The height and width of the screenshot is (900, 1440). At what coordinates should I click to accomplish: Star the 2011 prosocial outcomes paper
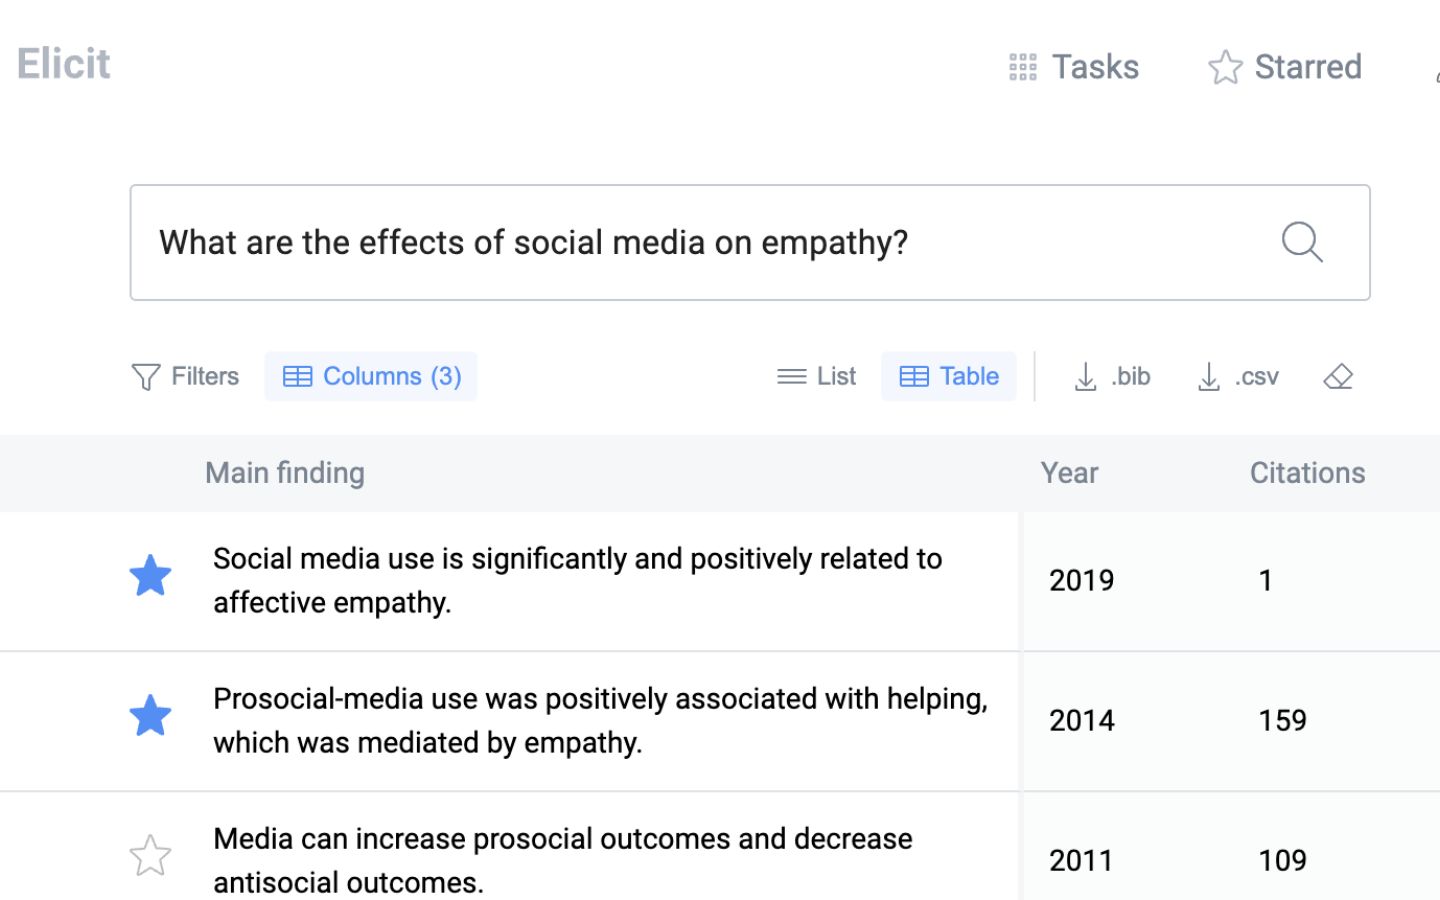(150, 856)
